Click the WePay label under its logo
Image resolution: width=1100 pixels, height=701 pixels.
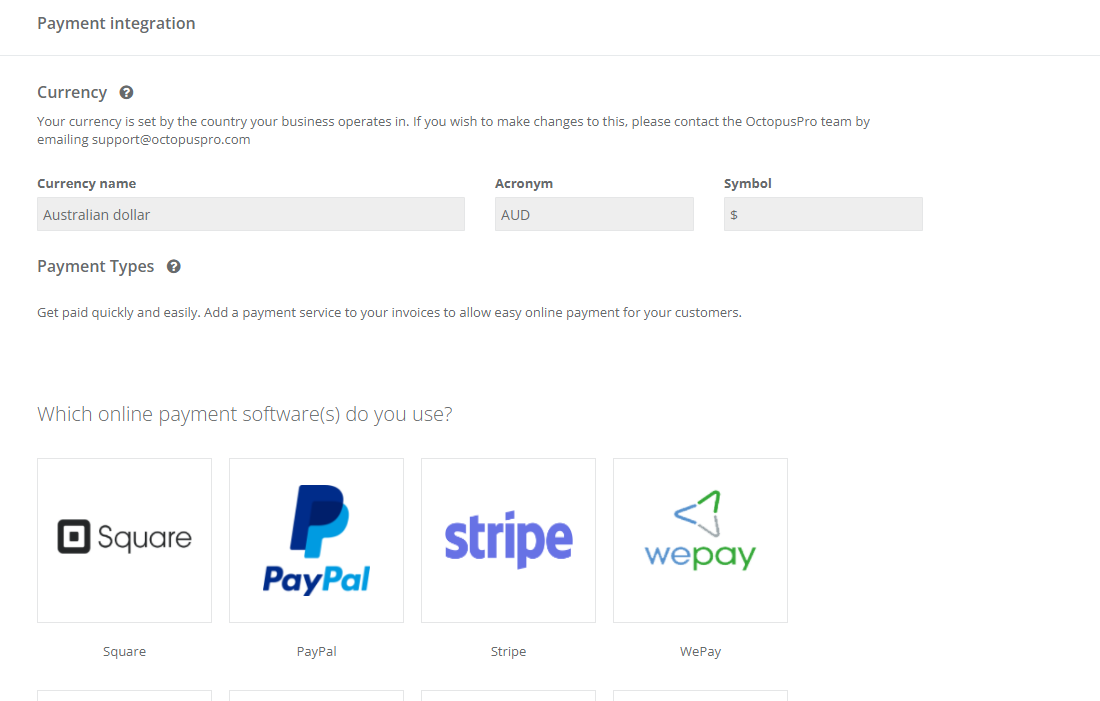pyautogui.click(x=700, y=651)
